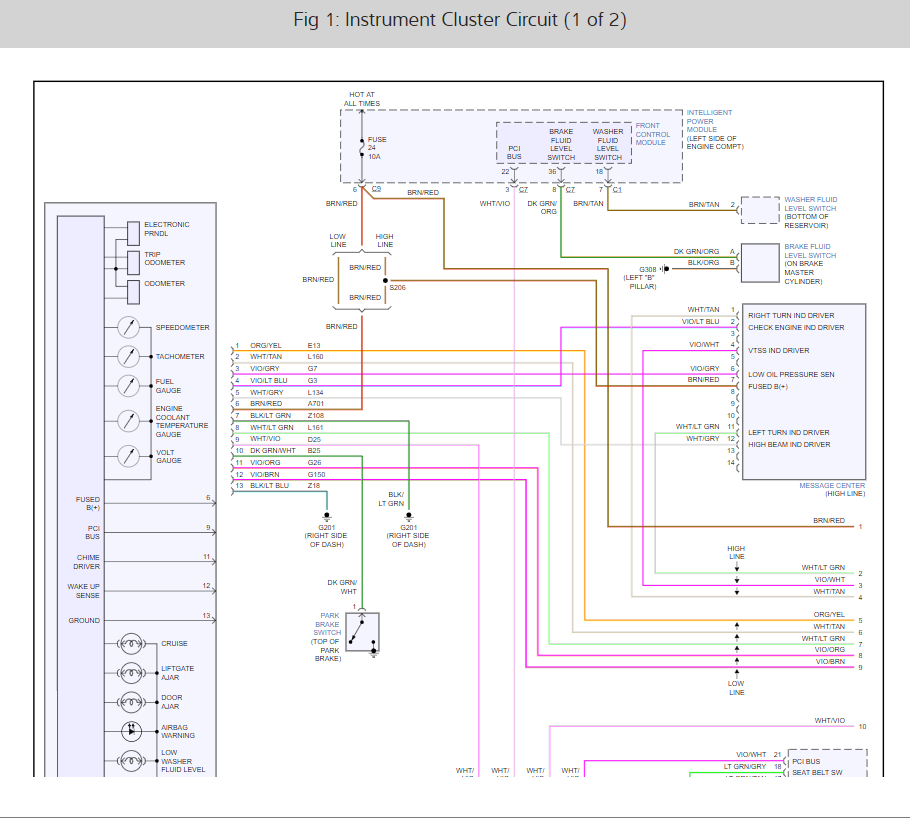Click the Front Control Module label
This screenshot has height=818, width=910.
[652, 134]
